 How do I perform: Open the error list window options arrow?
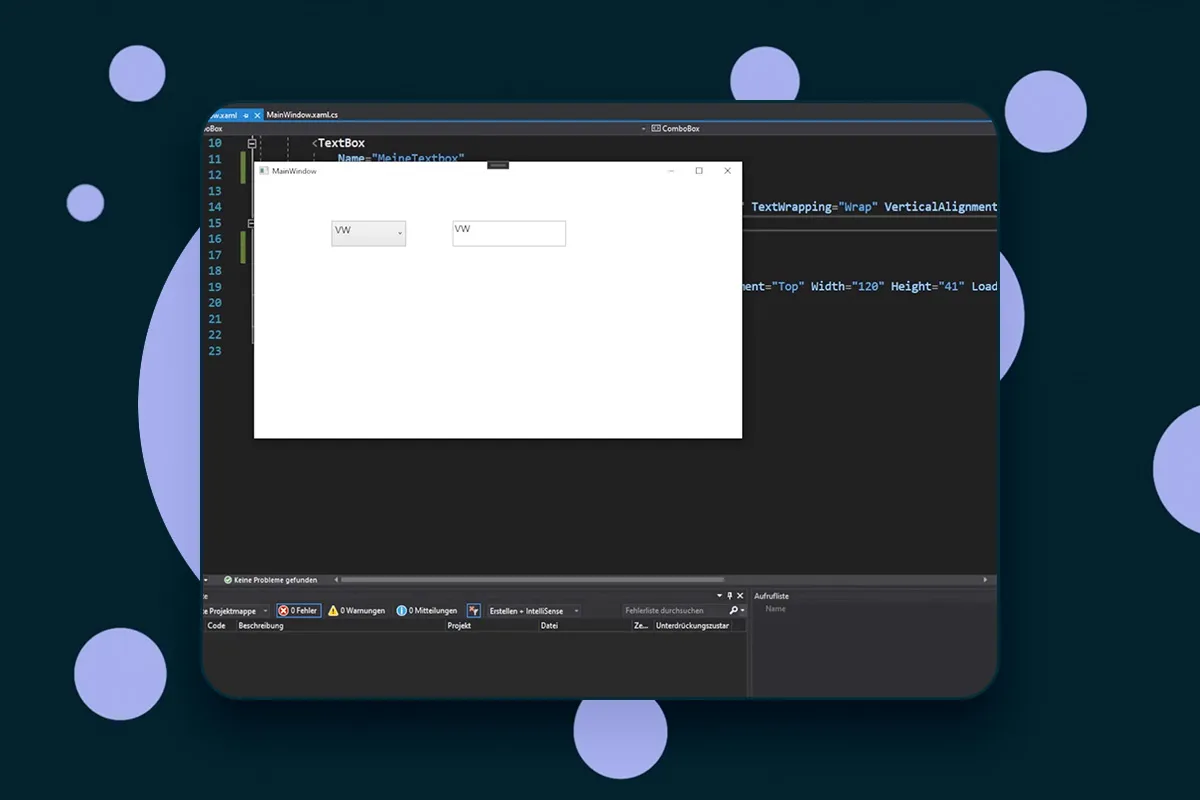click(719, 596)
